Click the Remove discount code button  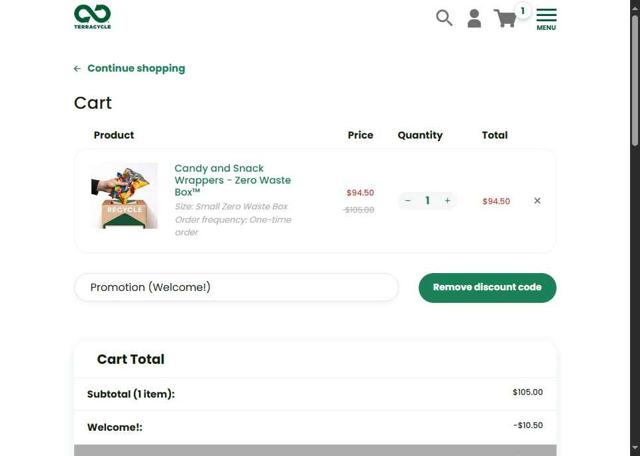487,288
